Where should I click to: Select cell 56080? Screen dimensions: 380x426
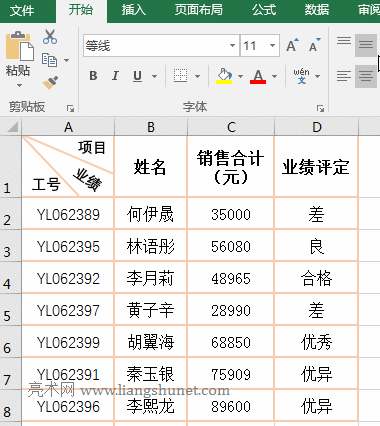[x=231, y=246]
